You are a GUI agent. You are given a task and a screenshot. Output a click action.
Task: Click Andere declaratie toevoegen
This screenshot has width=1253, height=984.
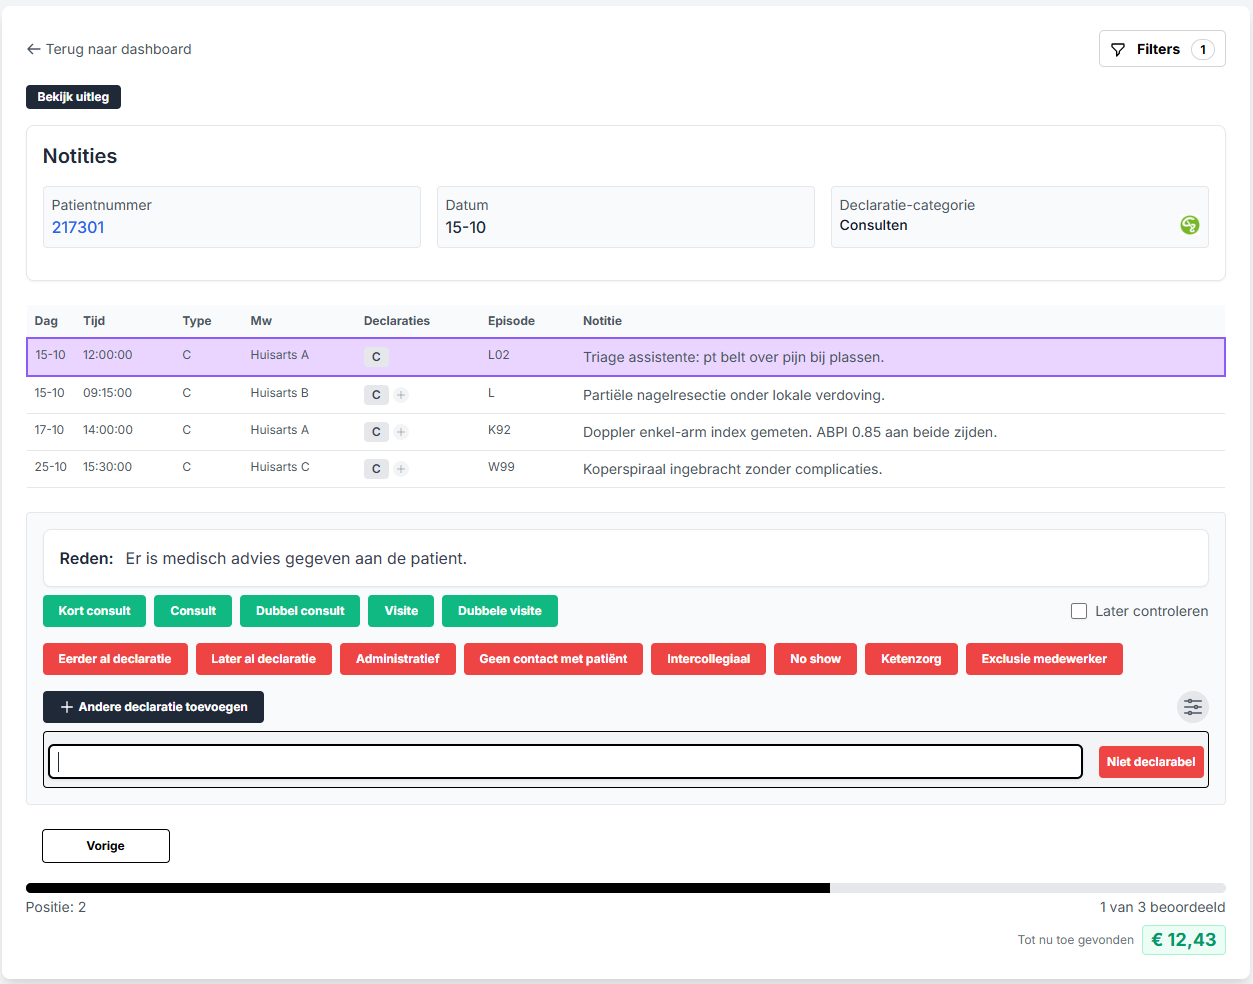pos(153,707)
